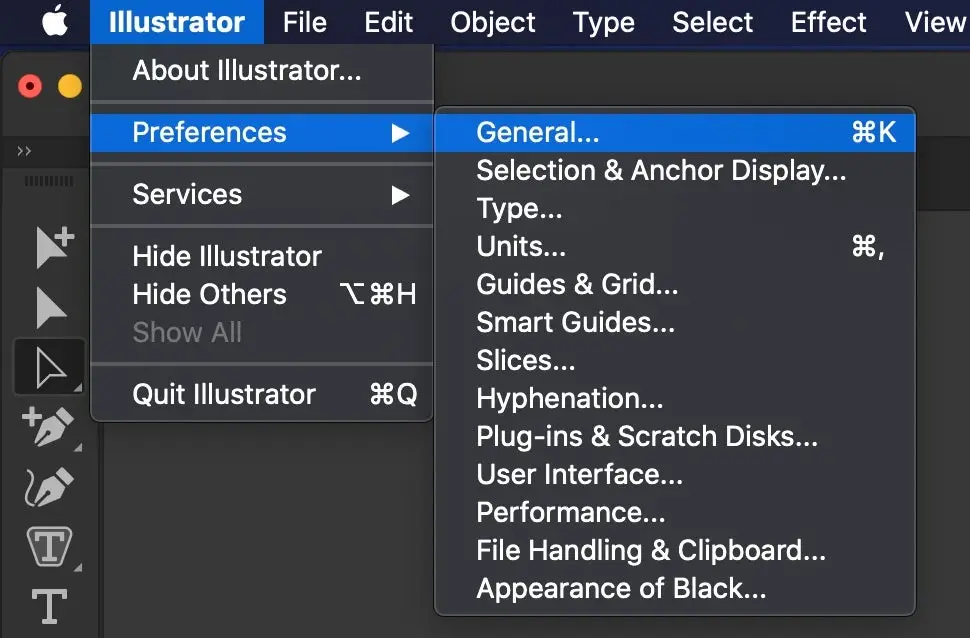Open the Services submenu

click(187, 194)
